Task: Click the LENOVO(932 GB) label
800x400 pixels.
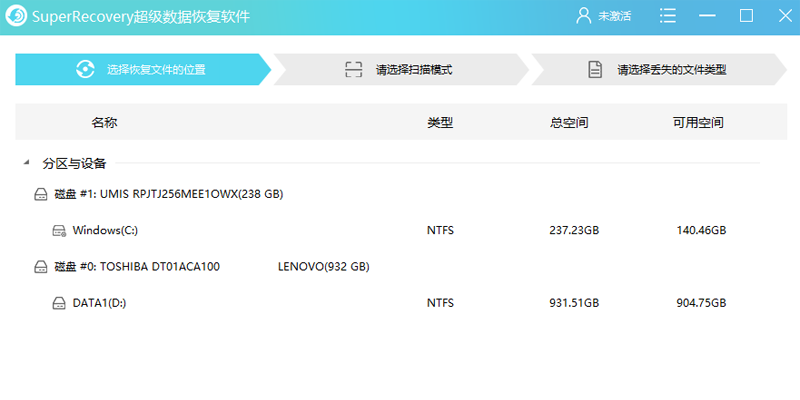Action: pyautogui.click(x=323, y=266)
